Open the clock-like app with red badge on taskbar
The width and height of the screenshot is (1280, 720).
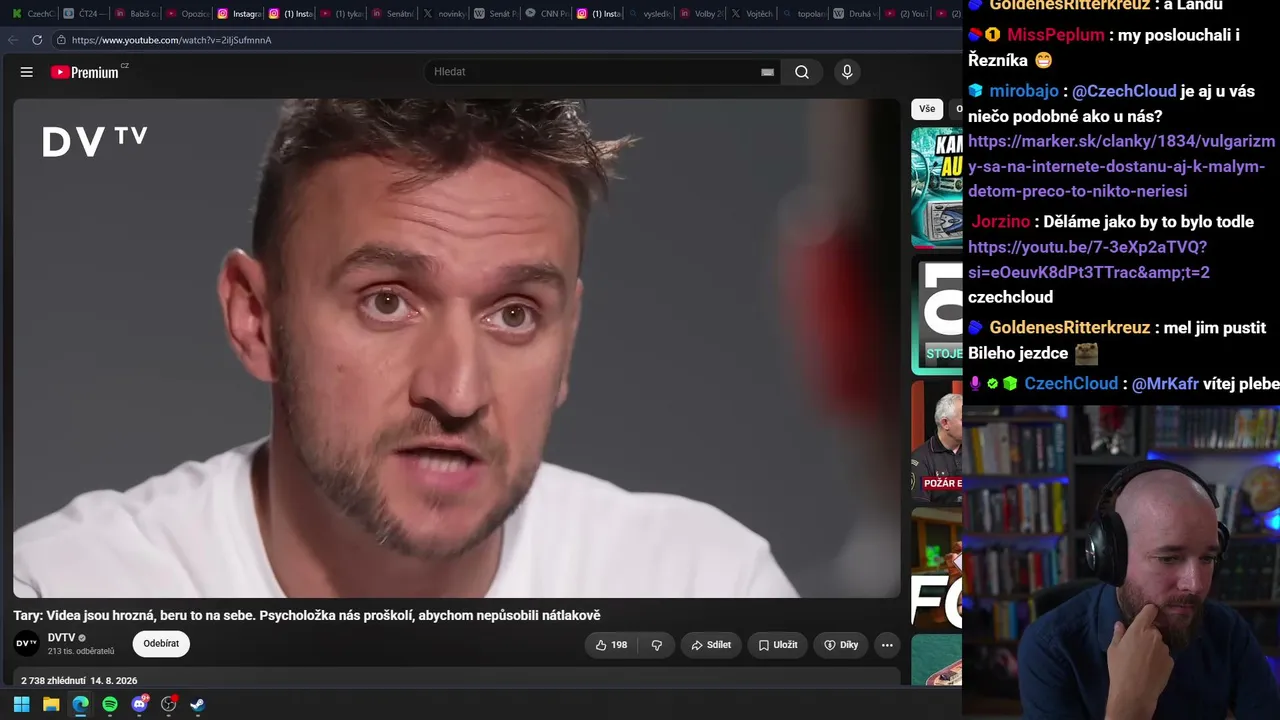(169, 704)
